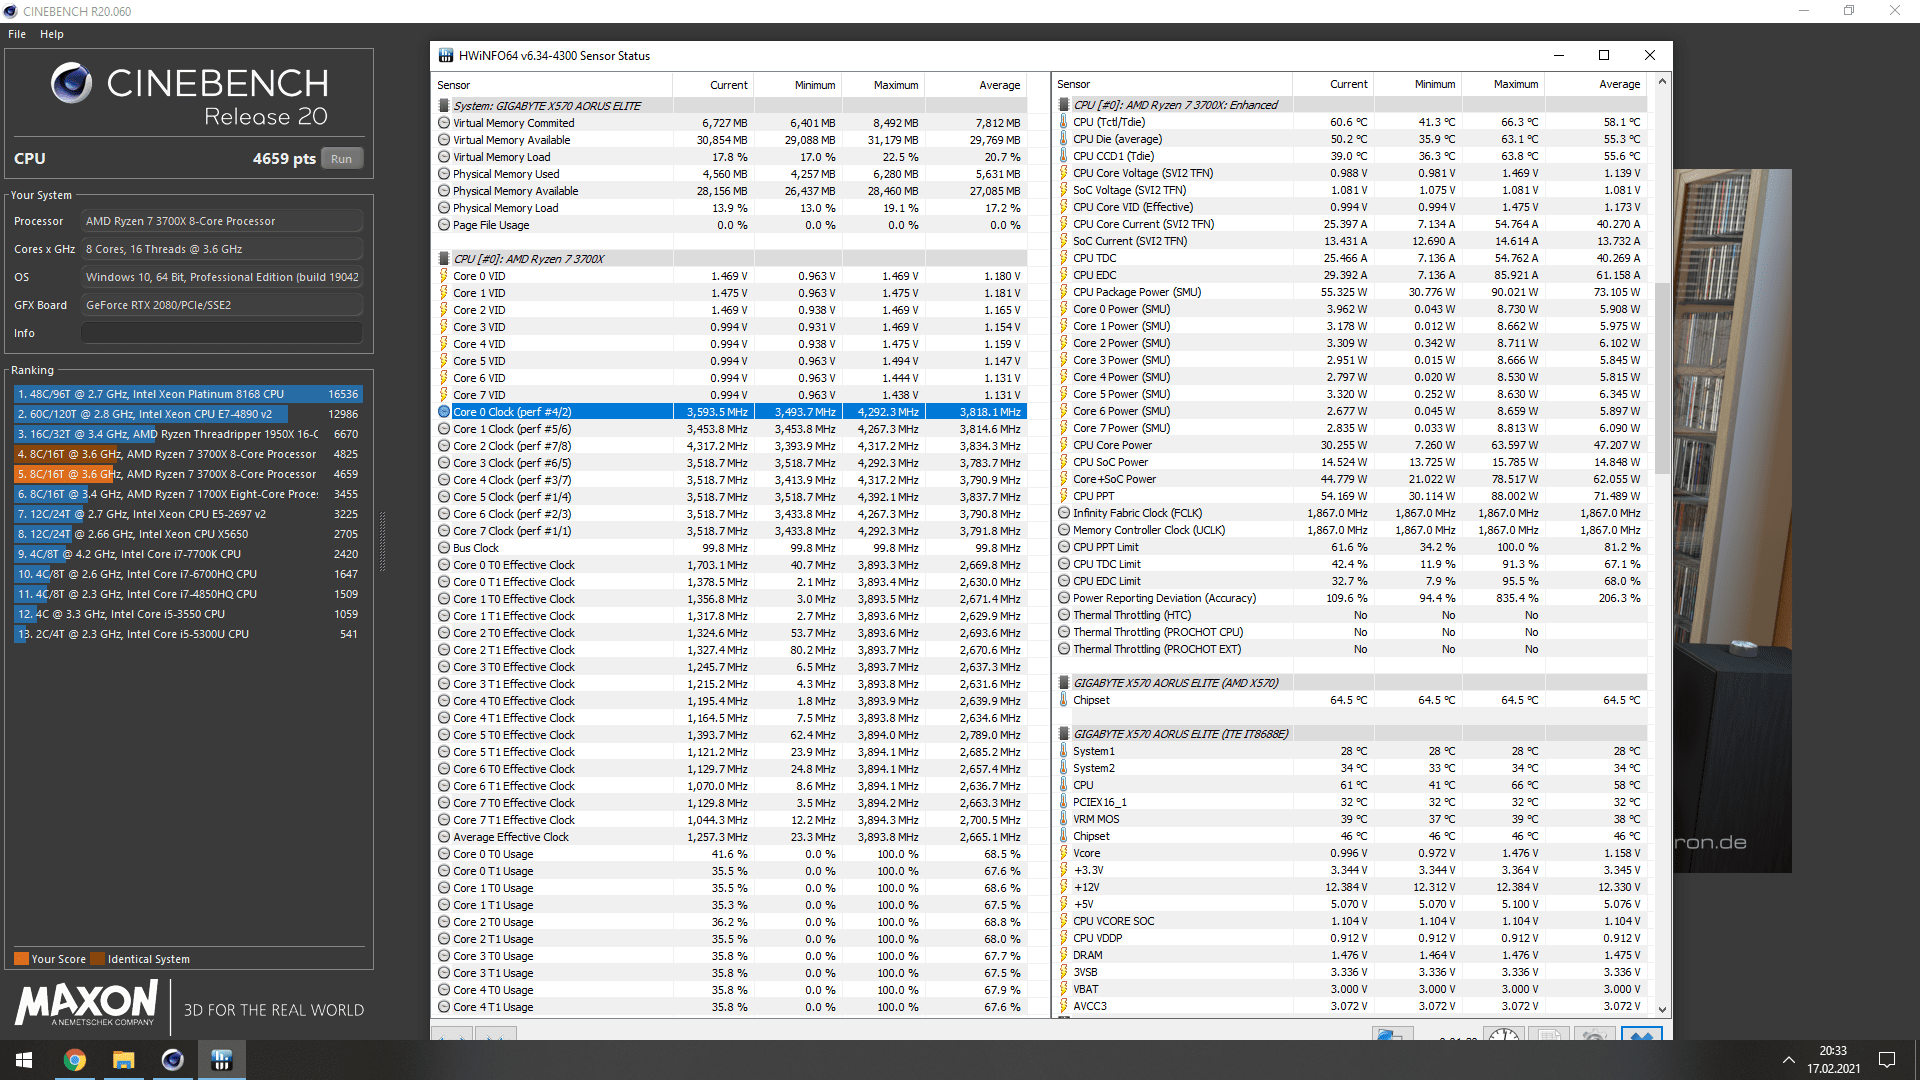Select the Ryzen Threadripper 1950X ranking entry
1920x1080 pixels.
[188, 434]
